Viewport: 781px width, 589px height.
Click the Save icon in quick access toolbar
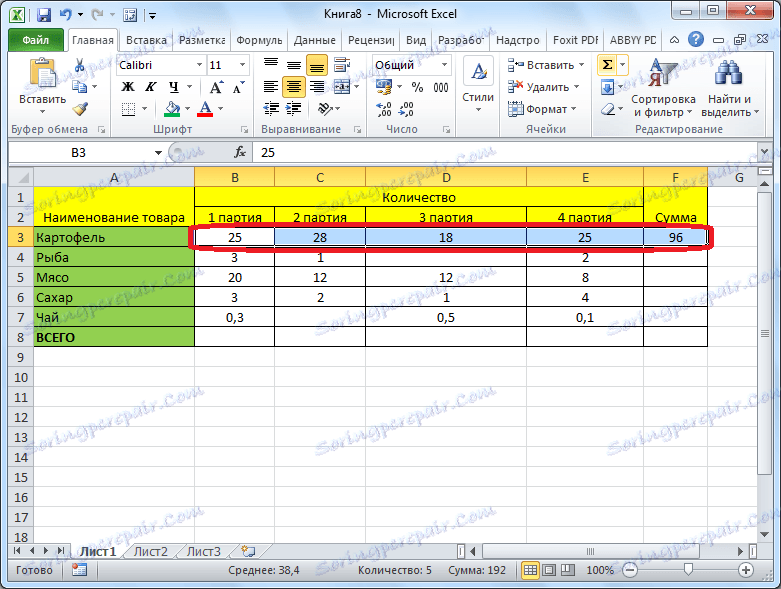[44, 15]
